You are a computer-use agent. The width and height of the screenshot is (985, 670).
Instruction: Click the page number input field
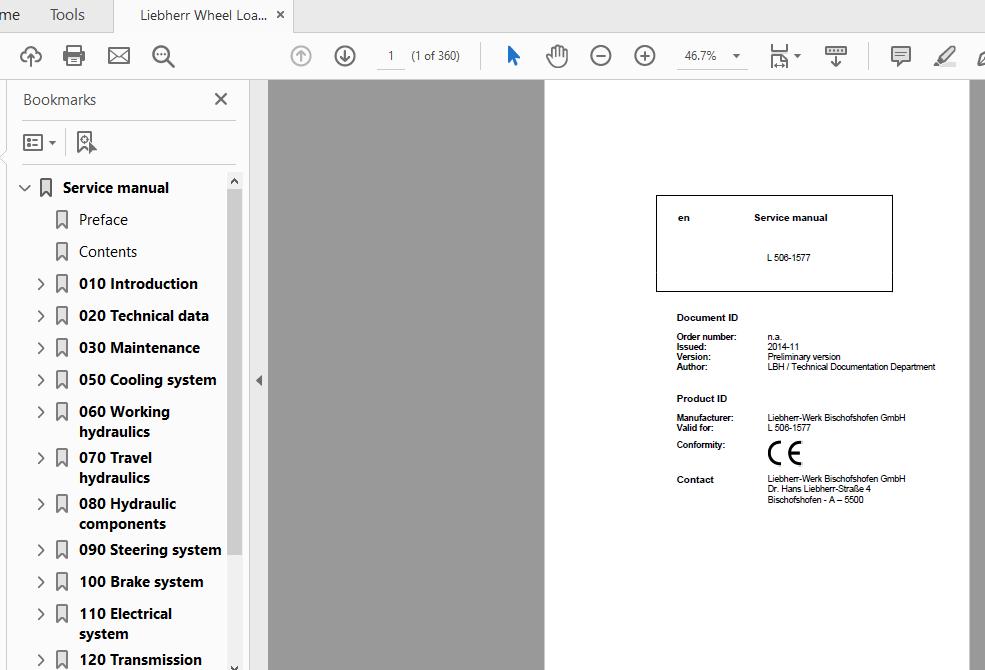pos(391,56)
